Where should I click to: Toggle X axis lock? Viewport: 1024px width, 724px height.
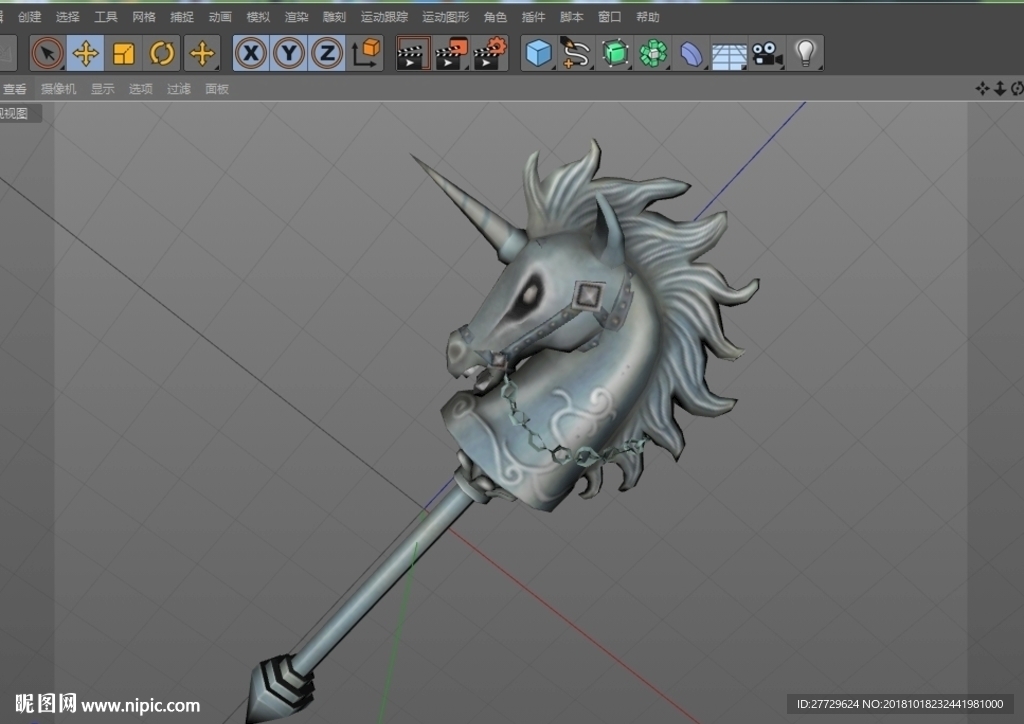[251, 53]
